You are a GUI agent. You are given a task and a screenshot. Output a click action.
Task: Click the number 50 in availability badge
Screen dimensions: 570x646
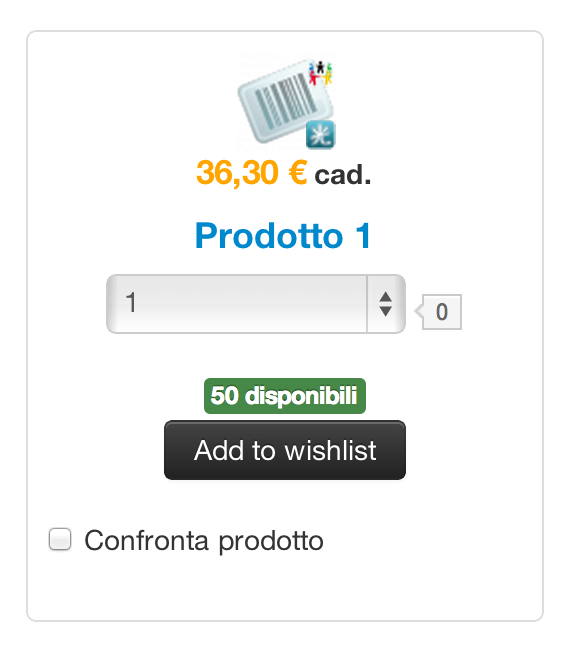[x=224, y=396]
